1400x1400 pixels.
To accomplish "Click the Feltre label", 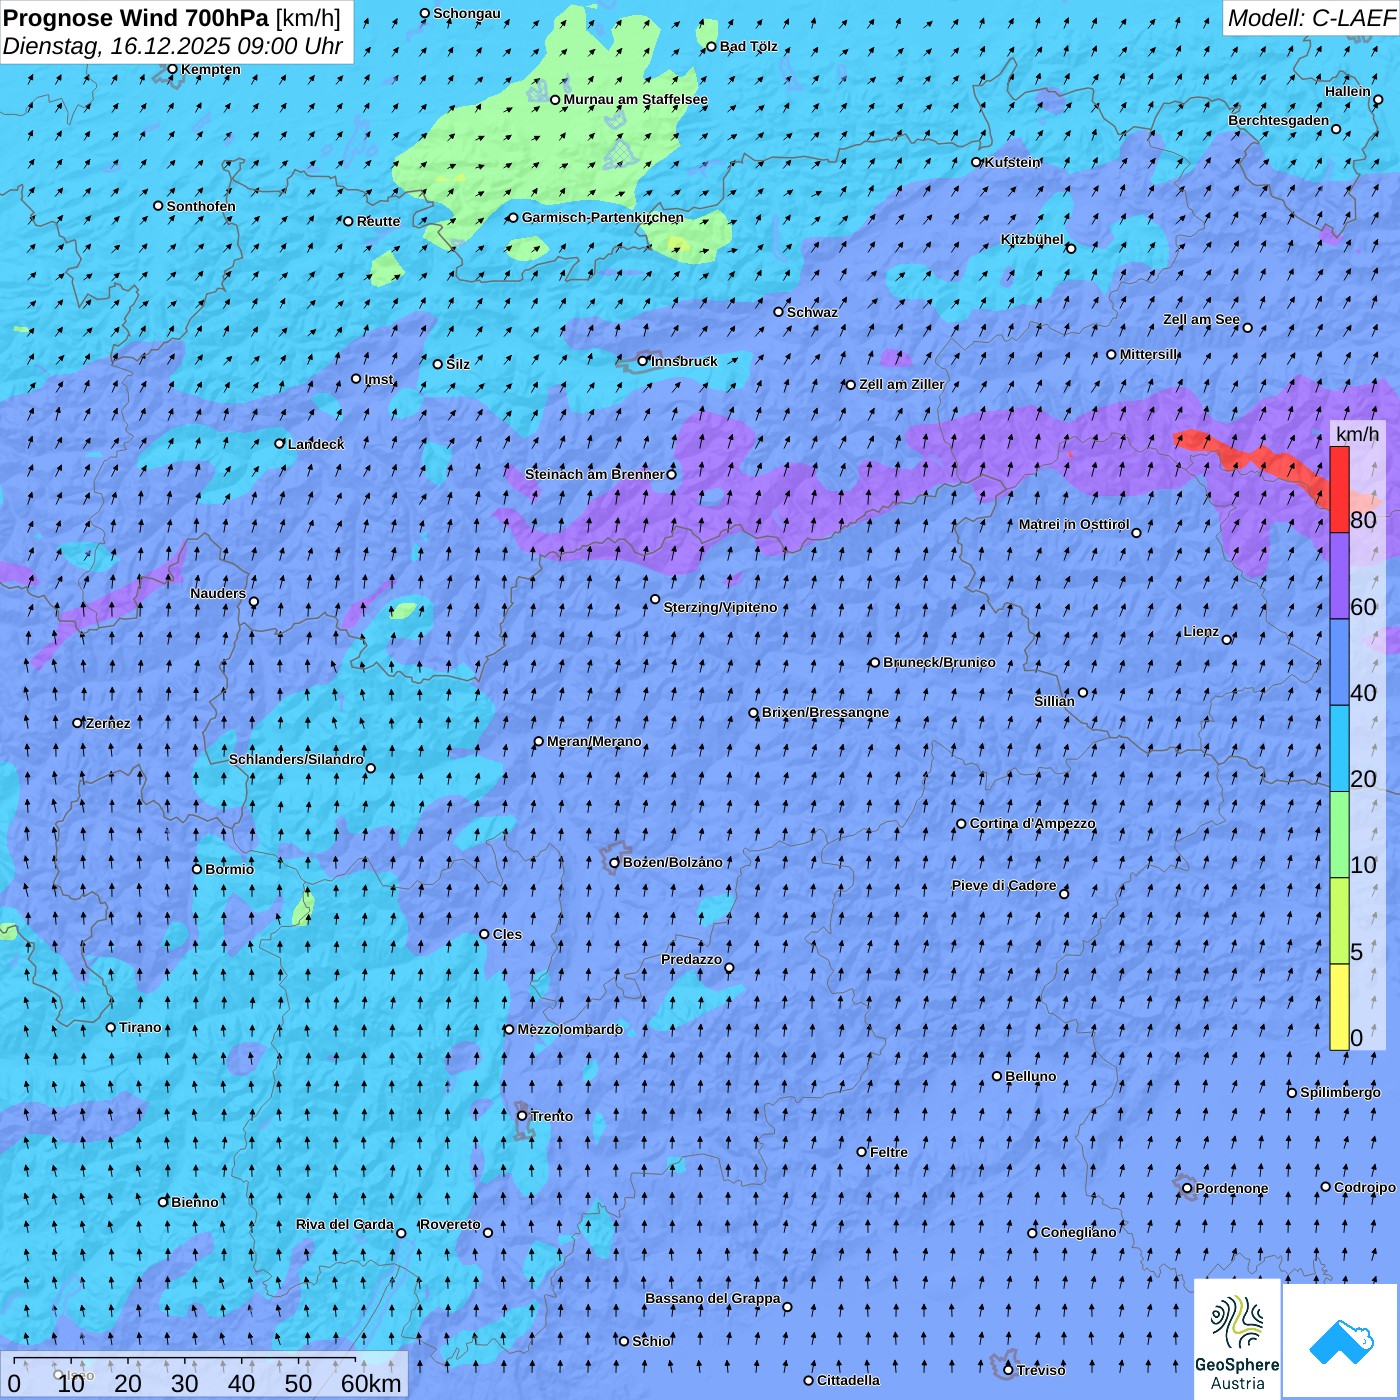I will (889, 1153).
